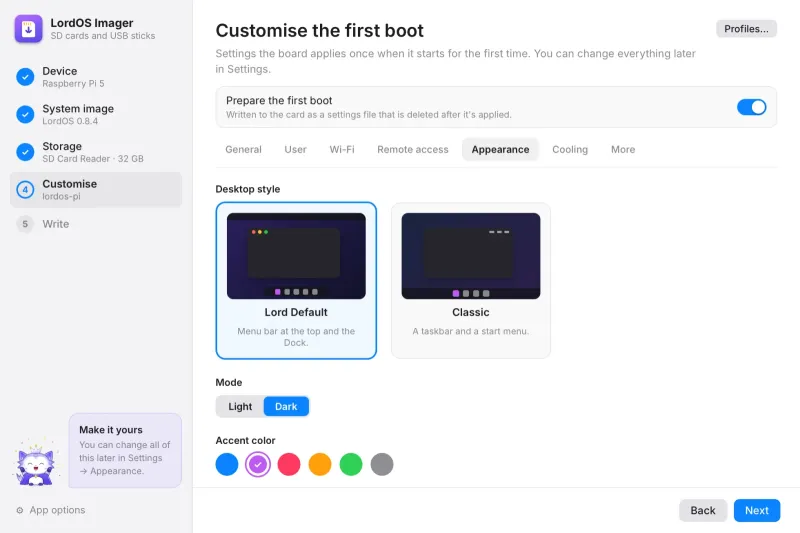
Task: Go to the Device Raspberry Pi 5 step
Action: 96,77
